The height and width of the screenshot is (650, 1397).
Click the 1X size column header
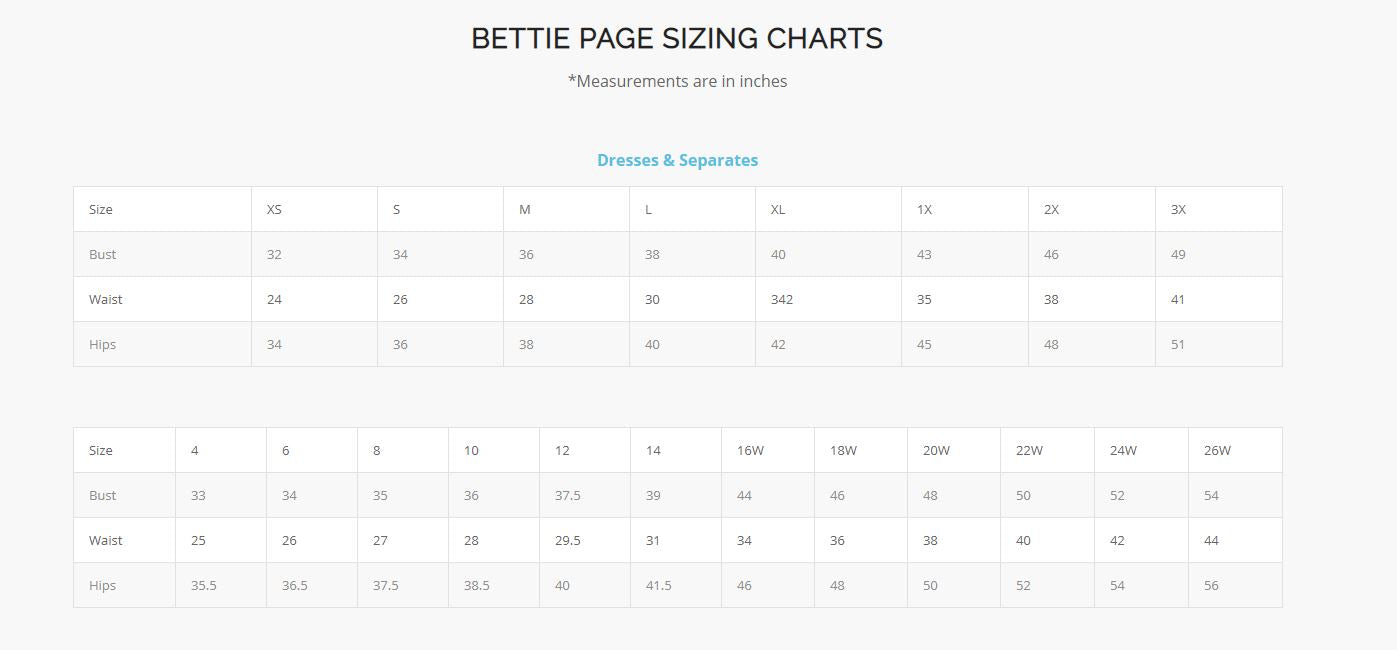pos(924,210)
